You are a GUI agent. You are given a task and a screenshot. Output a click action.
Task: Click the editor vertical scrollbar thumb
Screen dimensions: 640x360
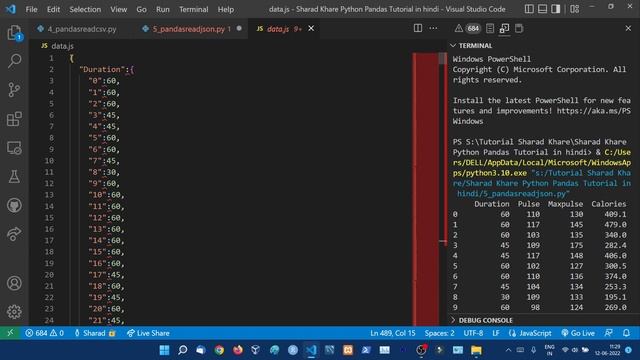pyautogui.click(x=443, y=58)
